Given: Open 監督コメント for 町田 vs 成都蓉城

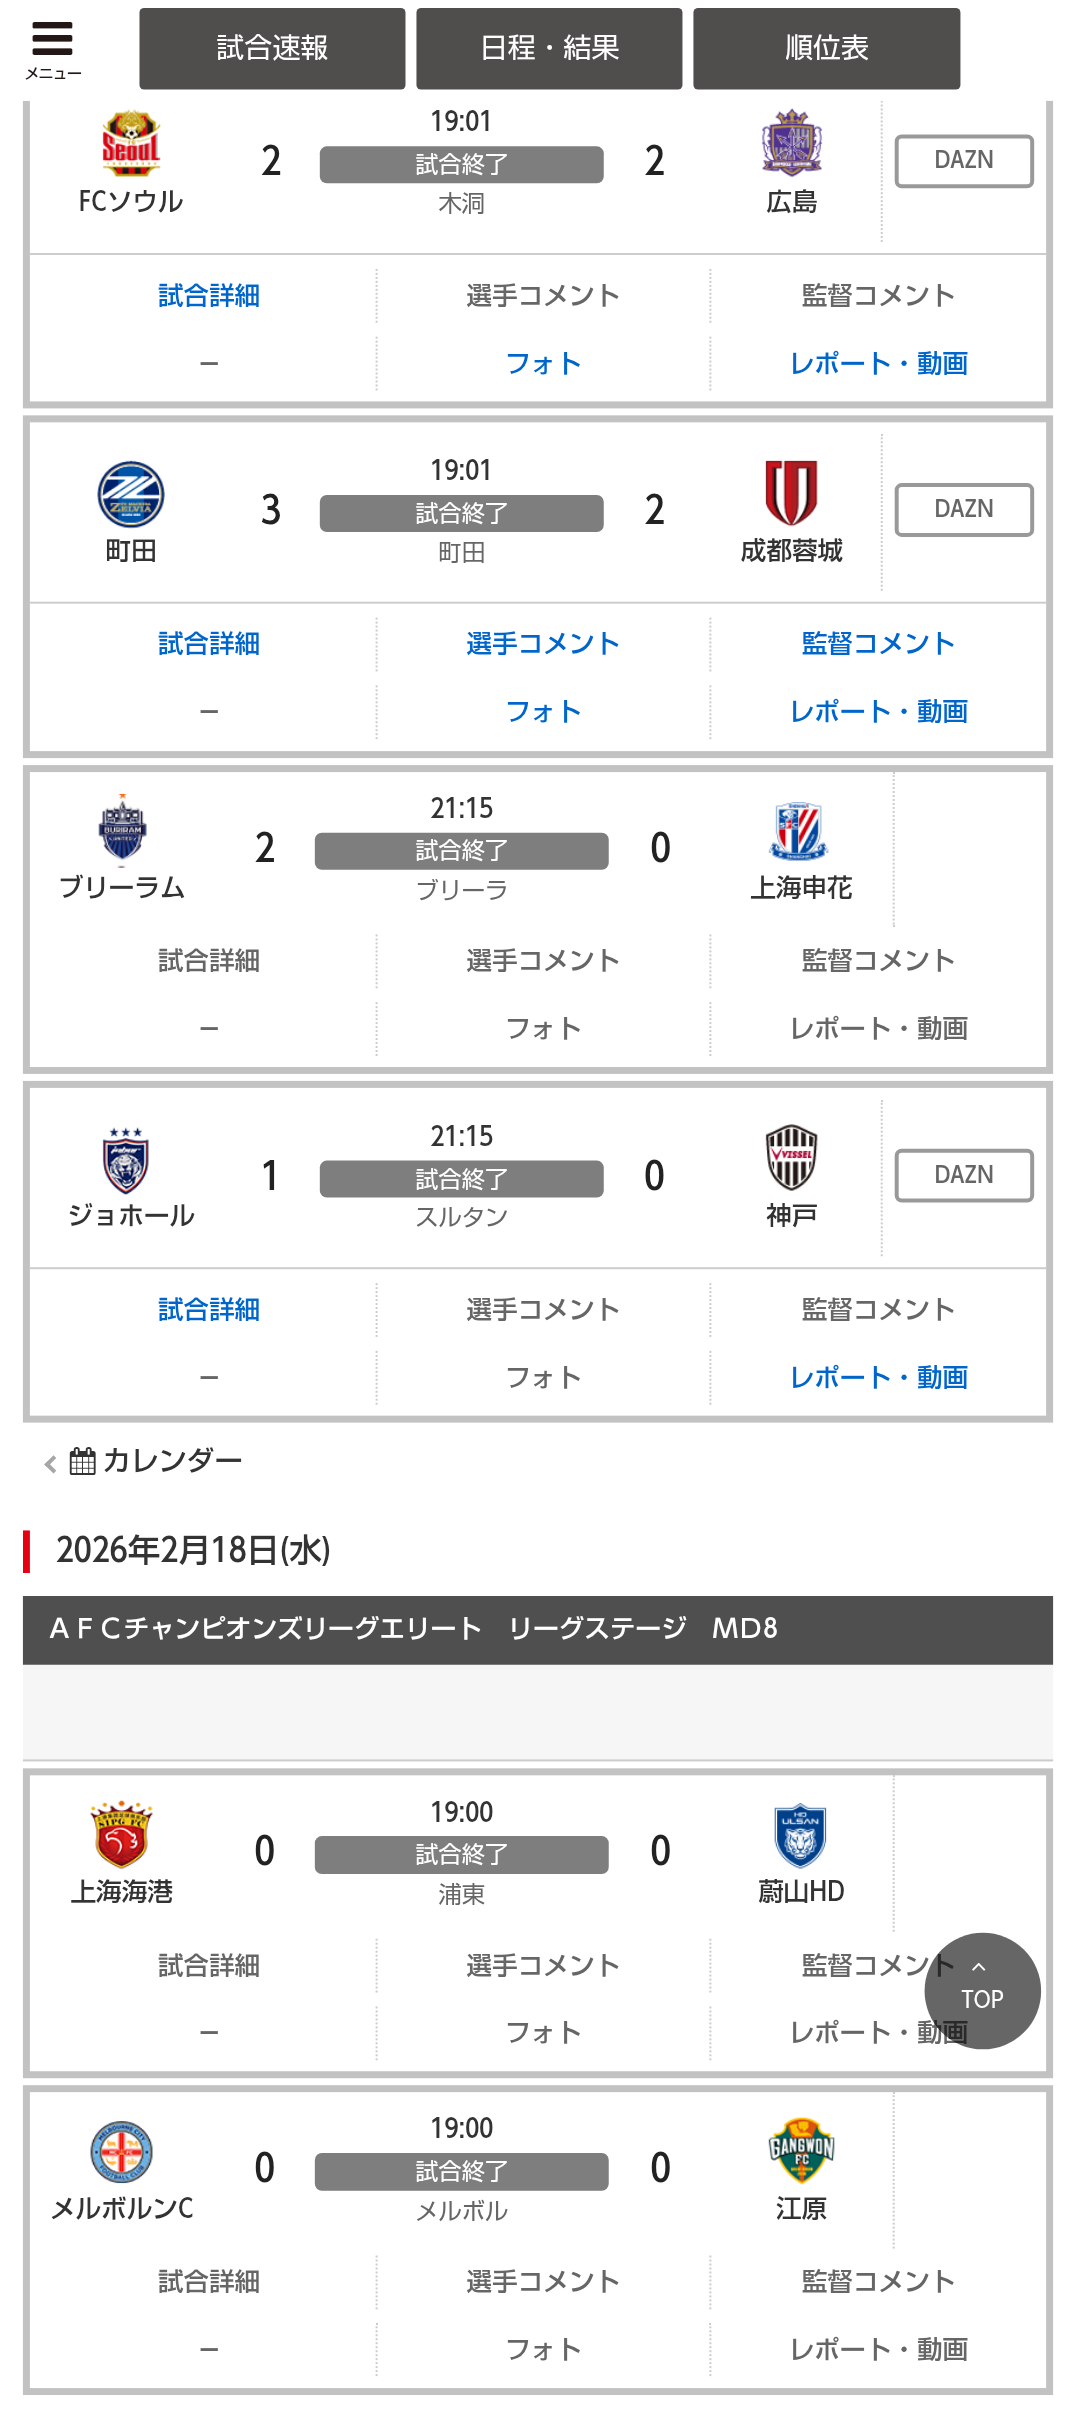Looking at the screenshot, I should coord(878,644).
